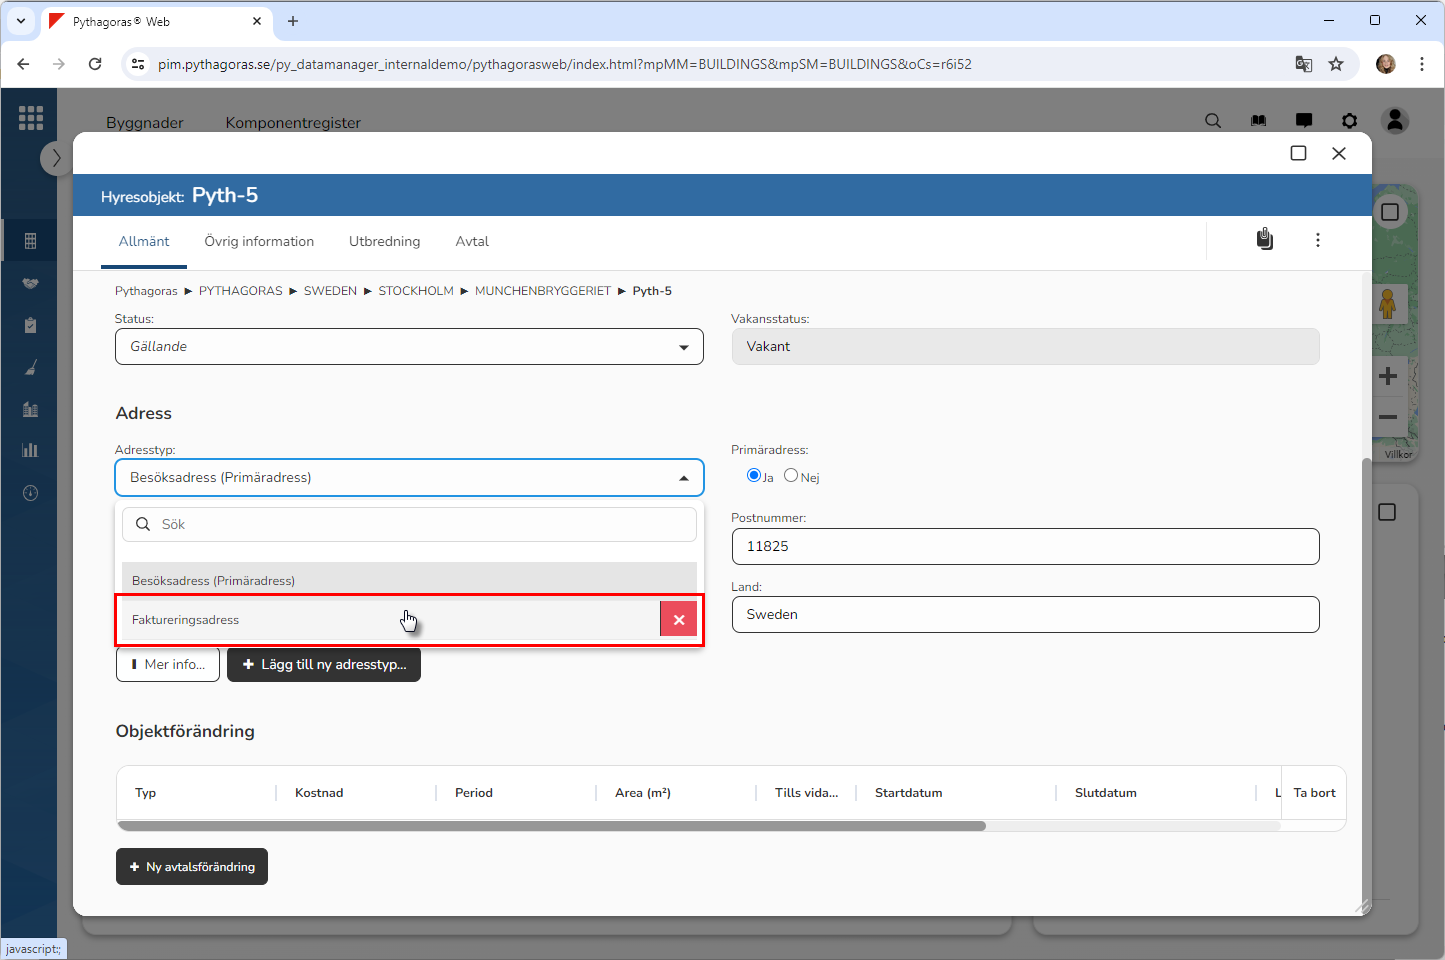Viewport: 1445px width, 960px height.
Task: Open the bar chart icon in sidebar
Action: [30, 450]
